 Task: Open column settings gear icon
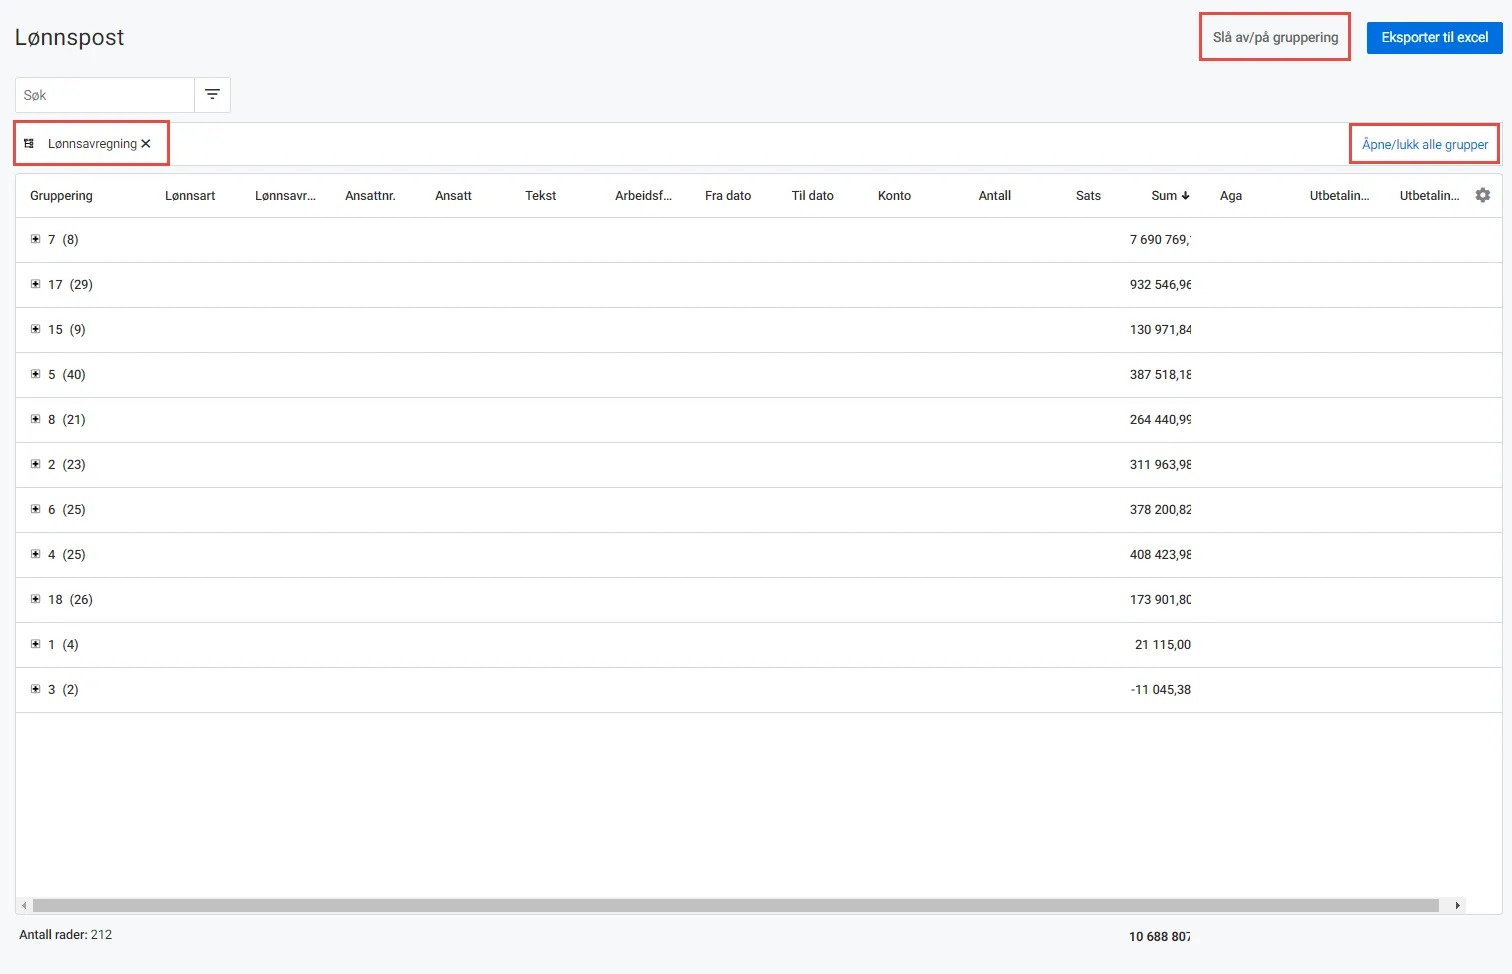click(1483, 195)
